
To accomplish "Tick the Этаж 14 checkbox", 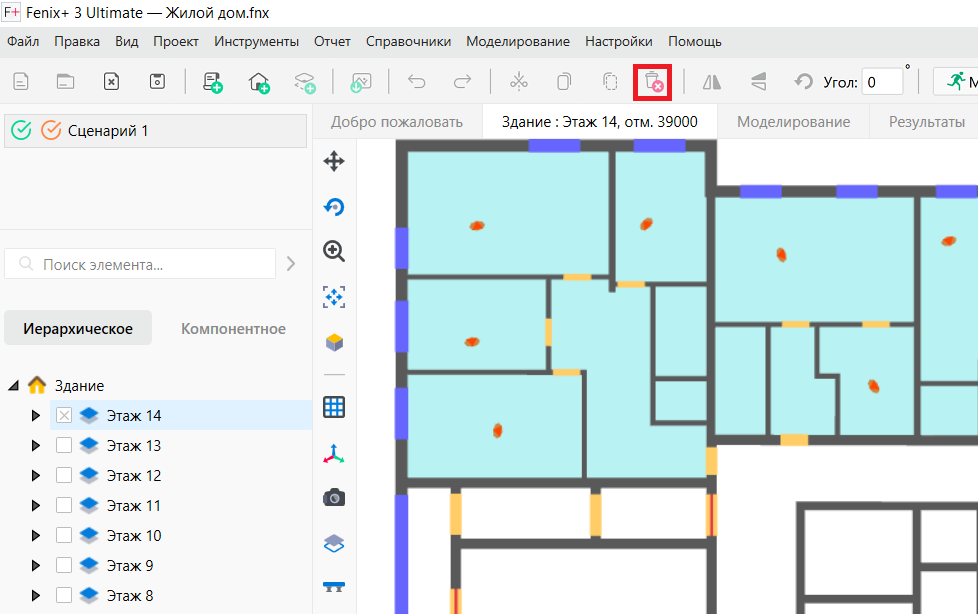I will (x=64, y=416).
